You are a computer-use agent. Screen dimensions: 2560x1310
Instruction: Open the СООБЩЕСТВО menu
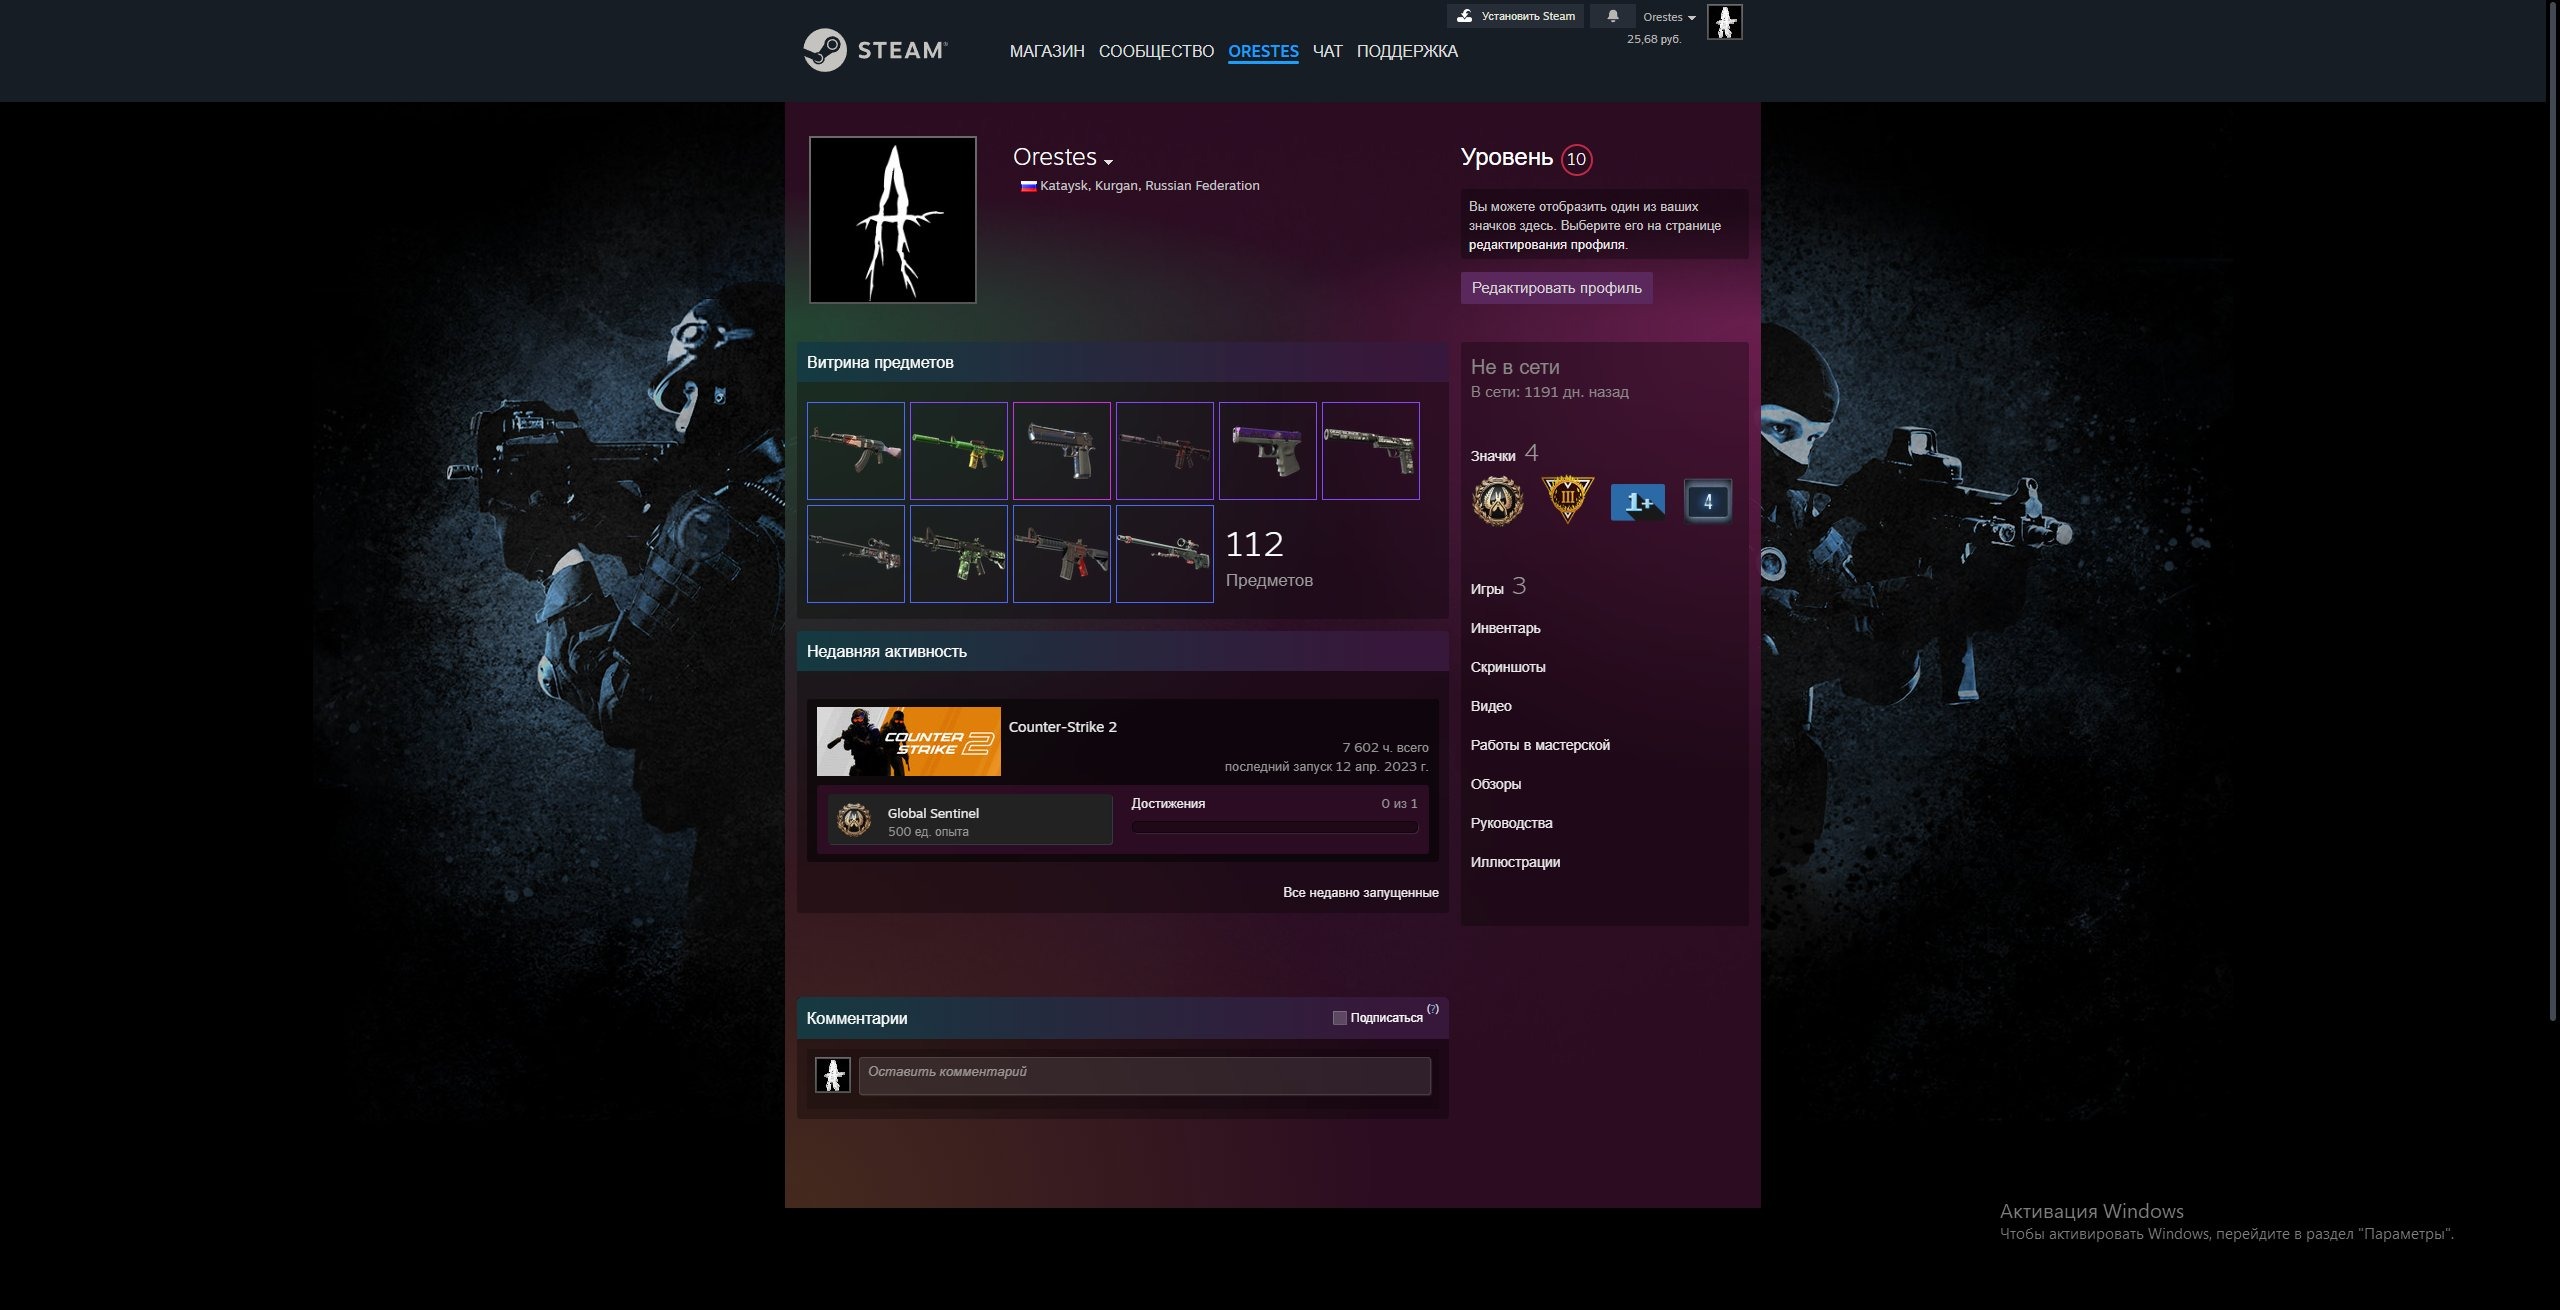[x=1156, y=51]
